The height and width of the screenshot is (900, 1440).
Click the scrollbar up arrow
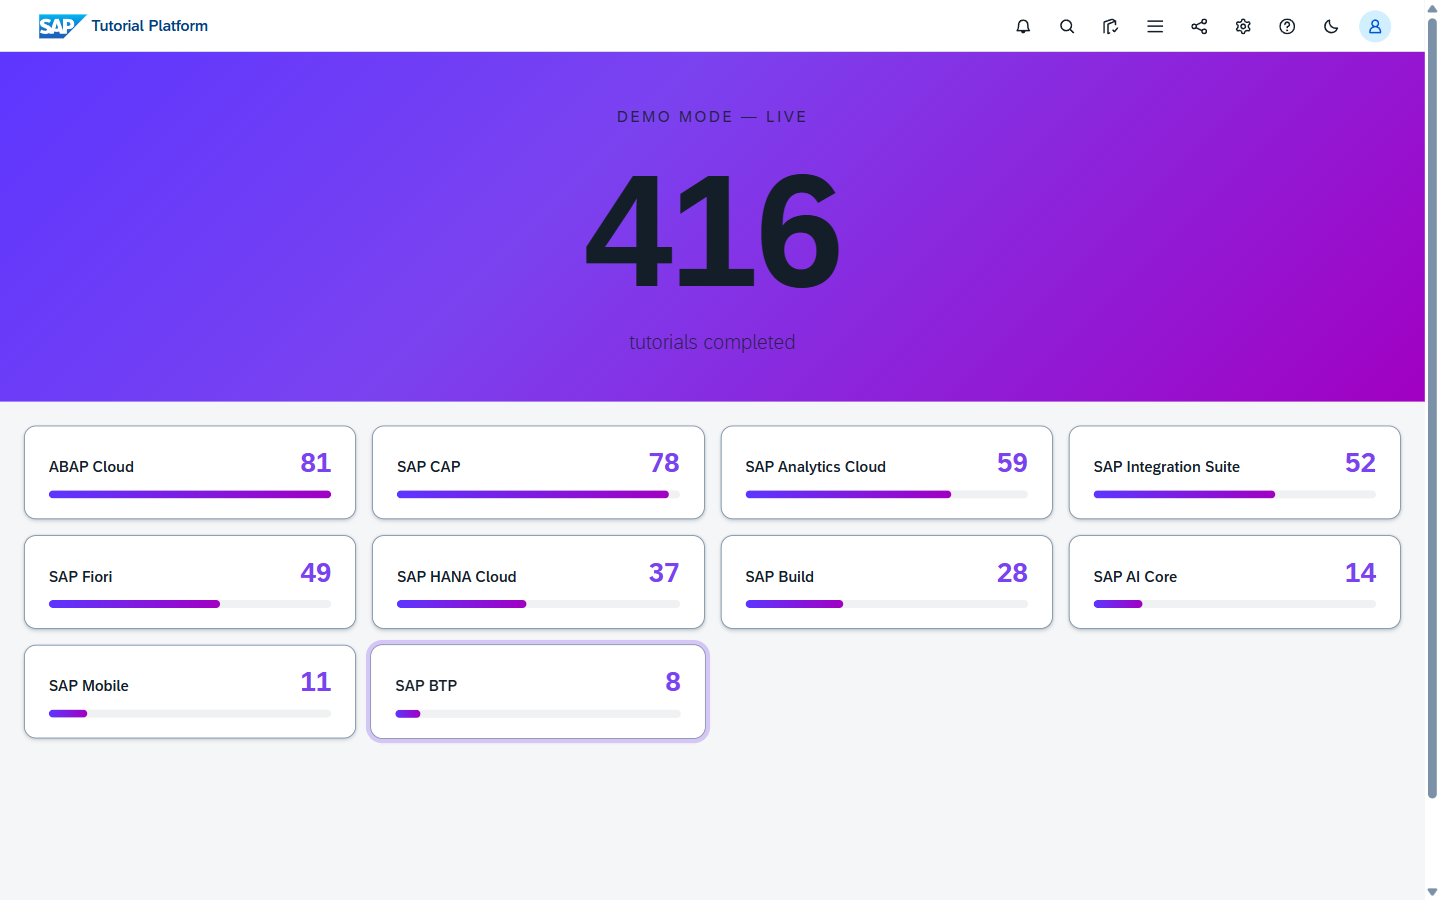(x=1432, y=8)
